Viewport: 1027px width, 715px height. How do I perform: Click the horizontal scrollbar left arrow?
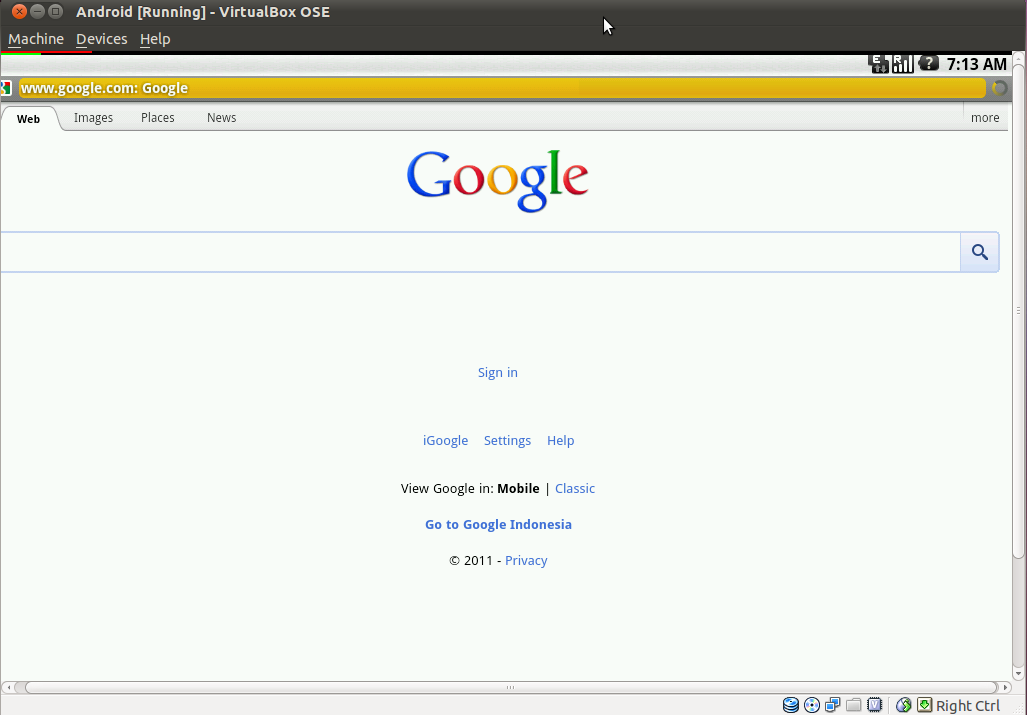click(7, 687)
